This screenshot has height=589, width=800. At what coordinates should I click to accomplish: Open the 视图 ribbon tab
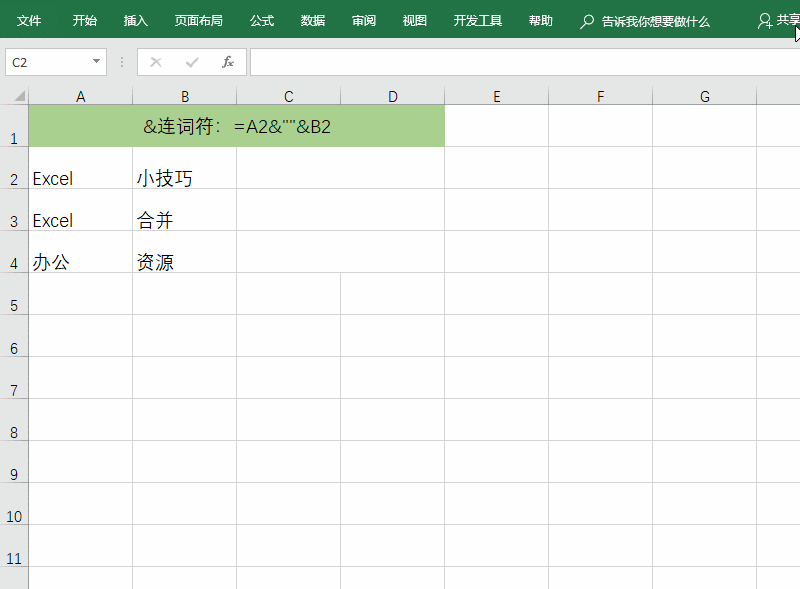click(x=414, y=20)
